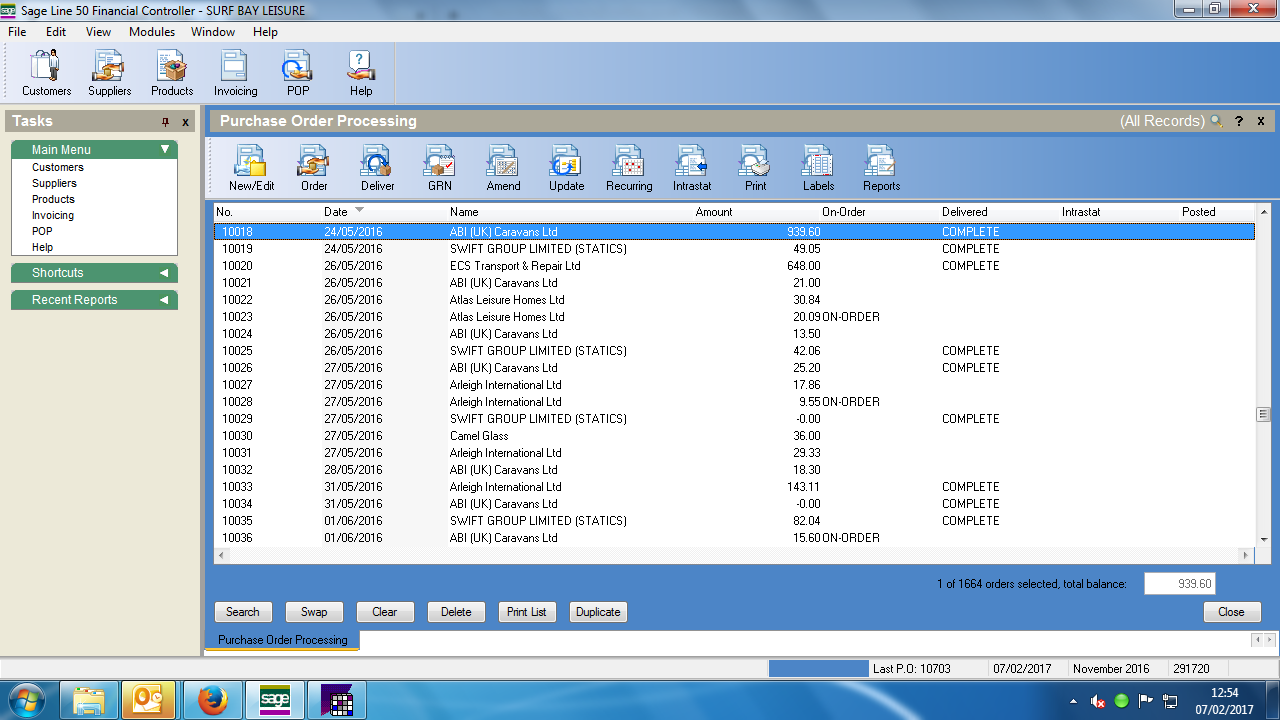Open Reports in the POP toolbar
Image resolution: width=1280 pixels, height=720 pixels.
pos(881,168)
